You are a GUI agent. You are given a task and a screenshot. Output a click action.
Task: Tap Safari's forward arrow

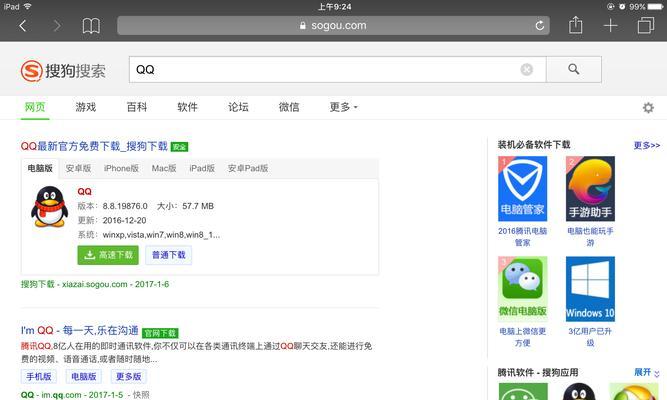pos(57,26)
